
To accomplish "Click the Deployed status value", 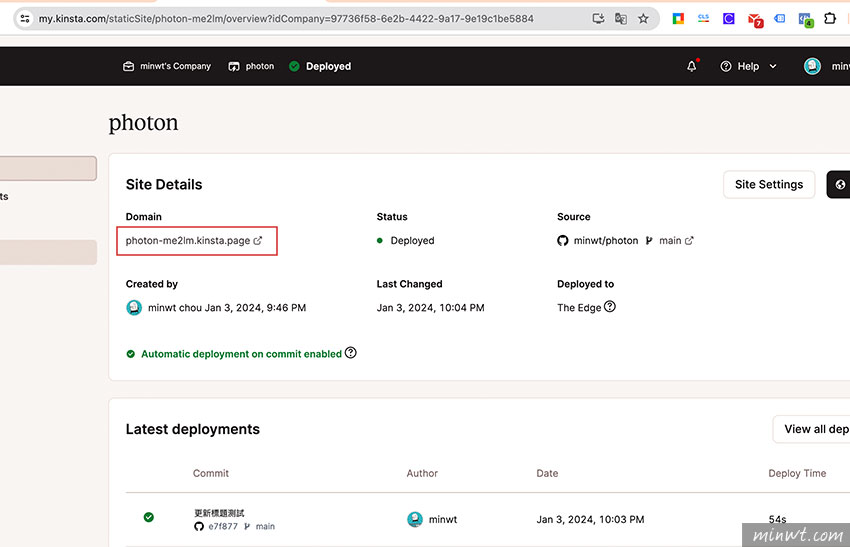I will pos(412,240).
